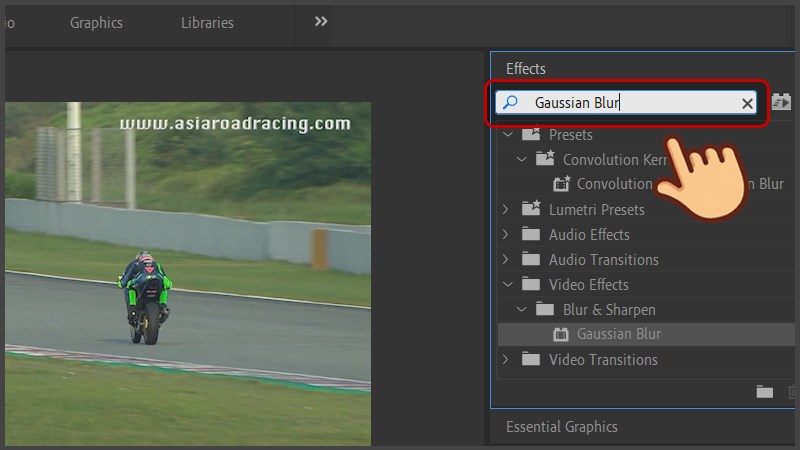Click the Convolution Kernel preset bin icon

point(545,159)
